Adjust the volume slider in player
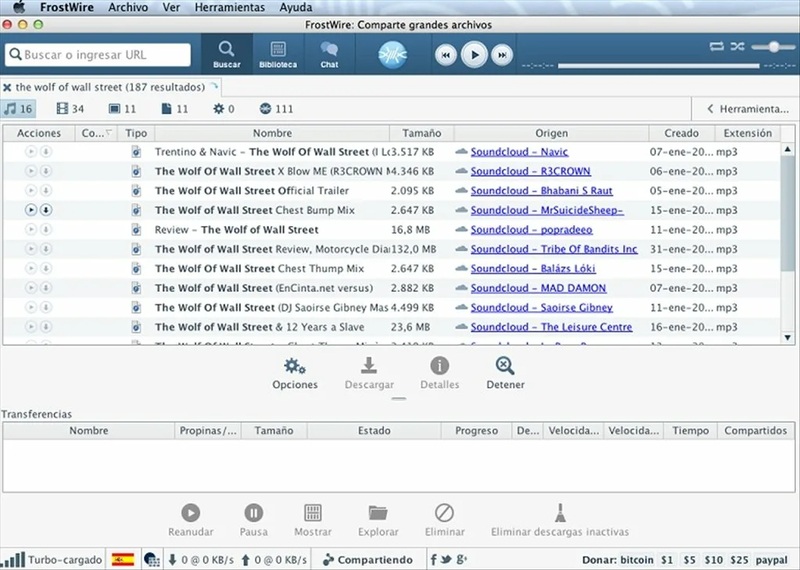Image resolution: width=800 pixels, height=570 pixels. click(x=773, y=47)
